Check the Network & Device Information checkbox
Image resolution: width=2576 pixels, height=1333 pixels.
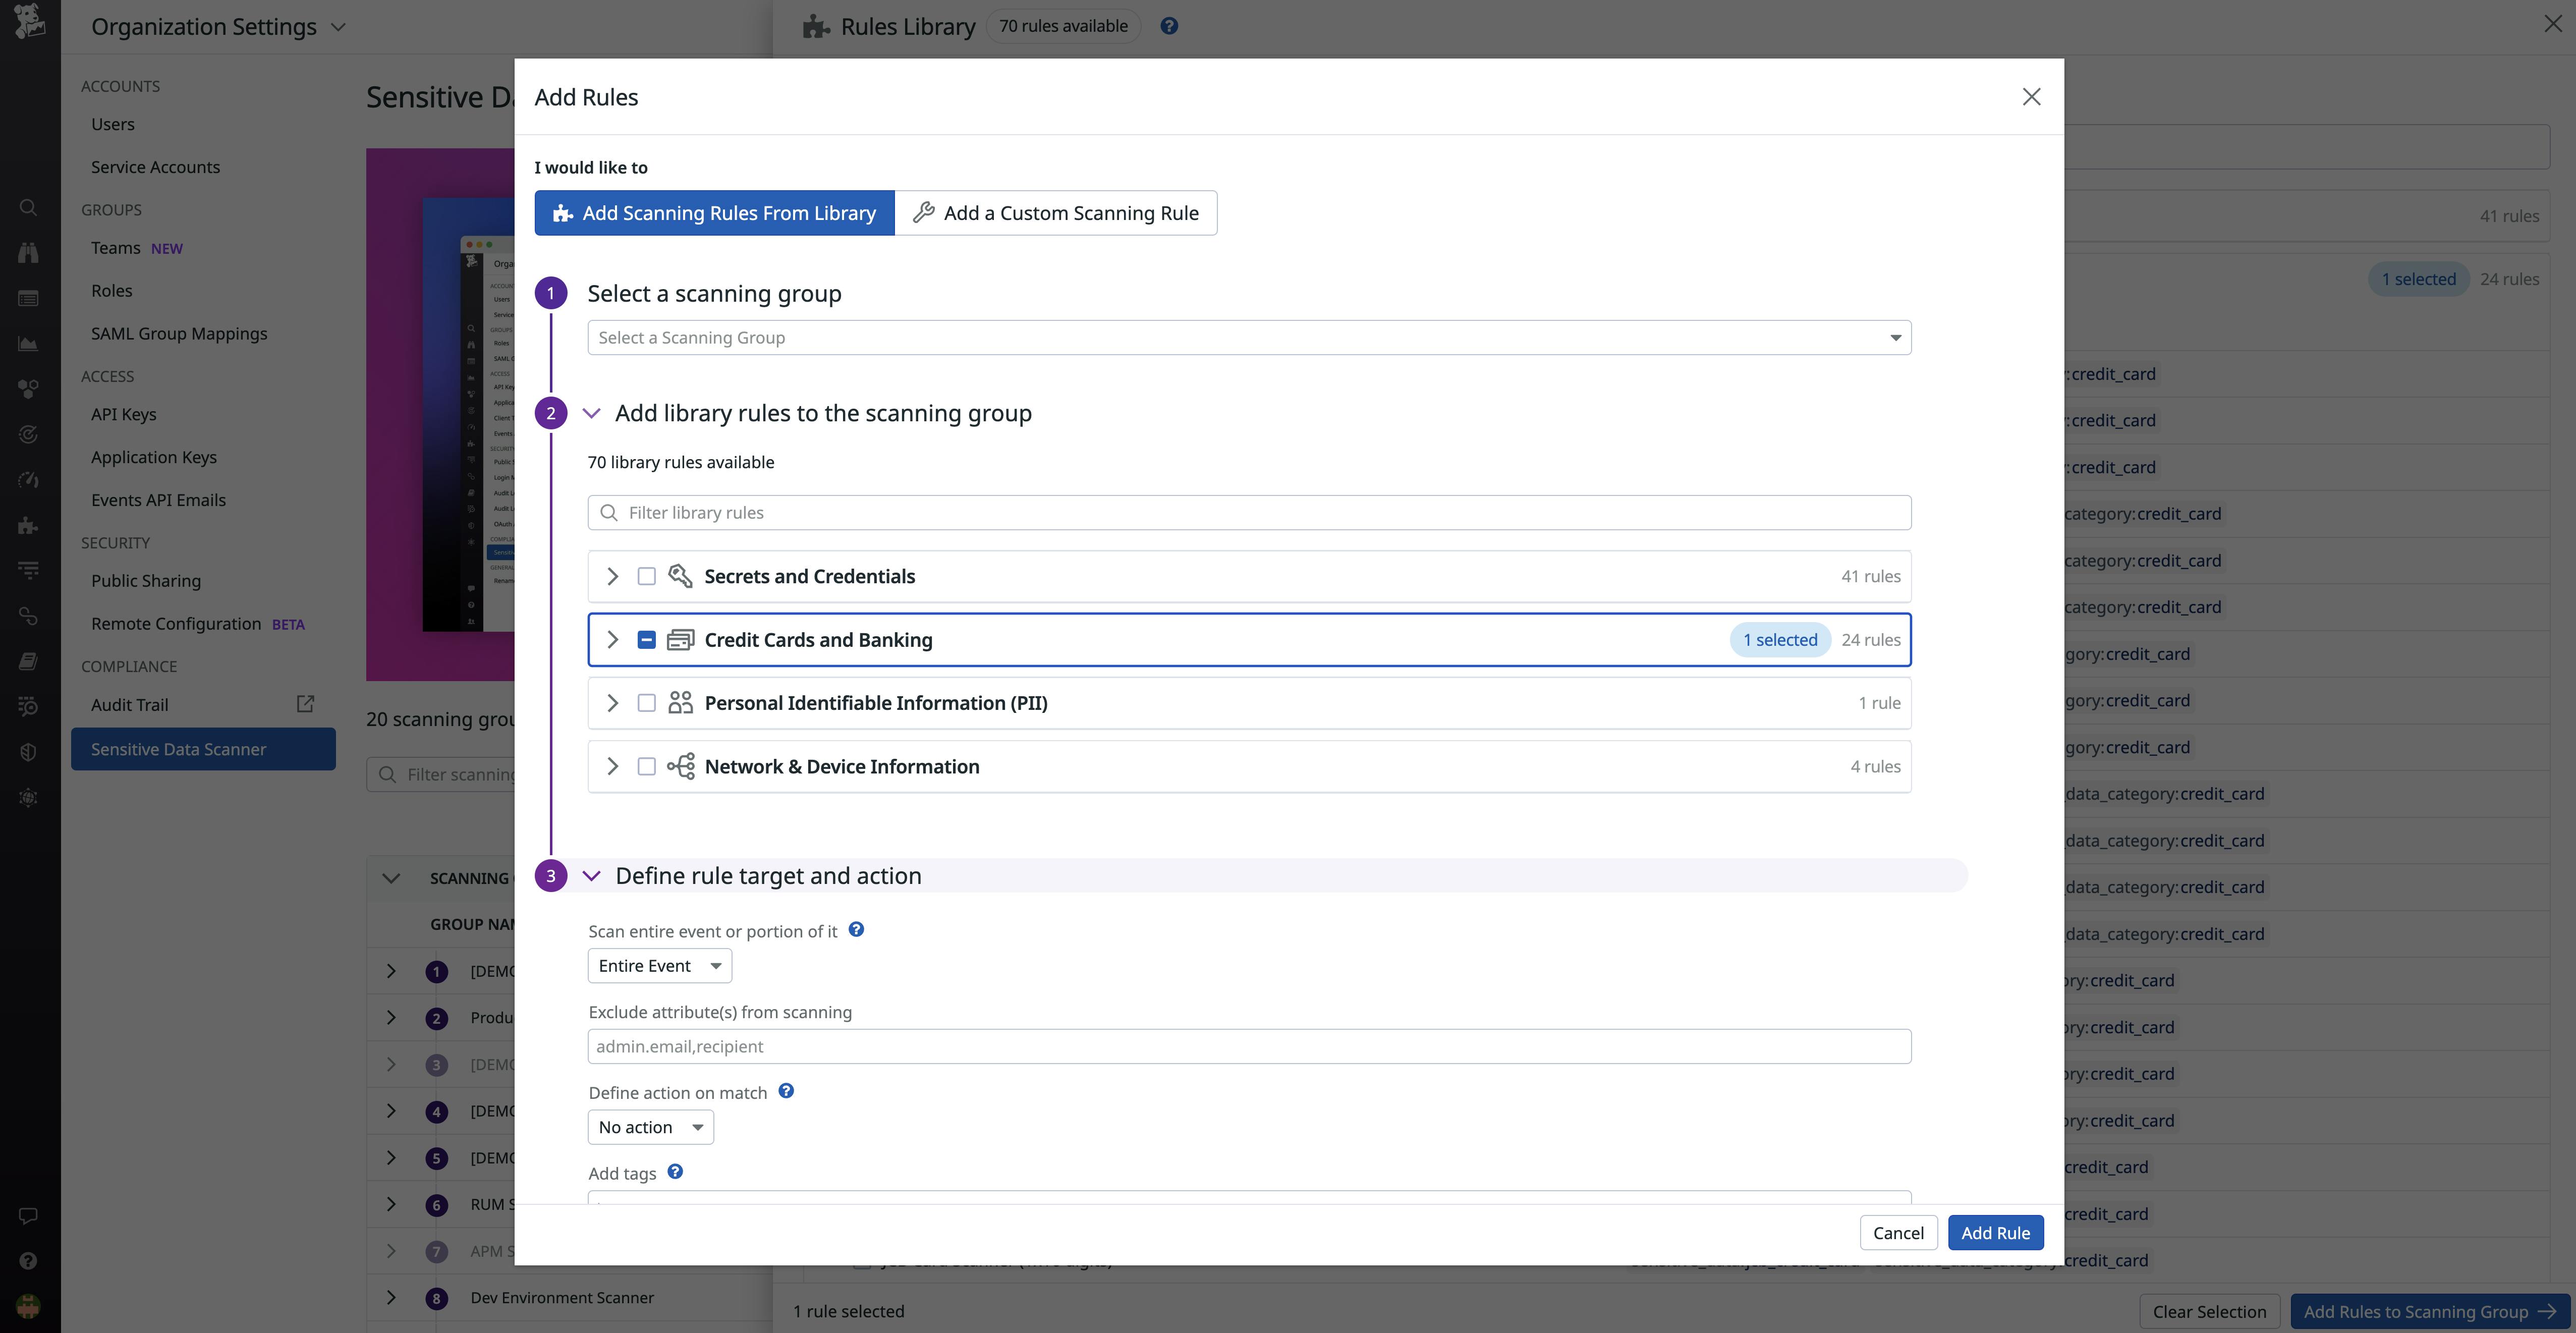point(647,766)
